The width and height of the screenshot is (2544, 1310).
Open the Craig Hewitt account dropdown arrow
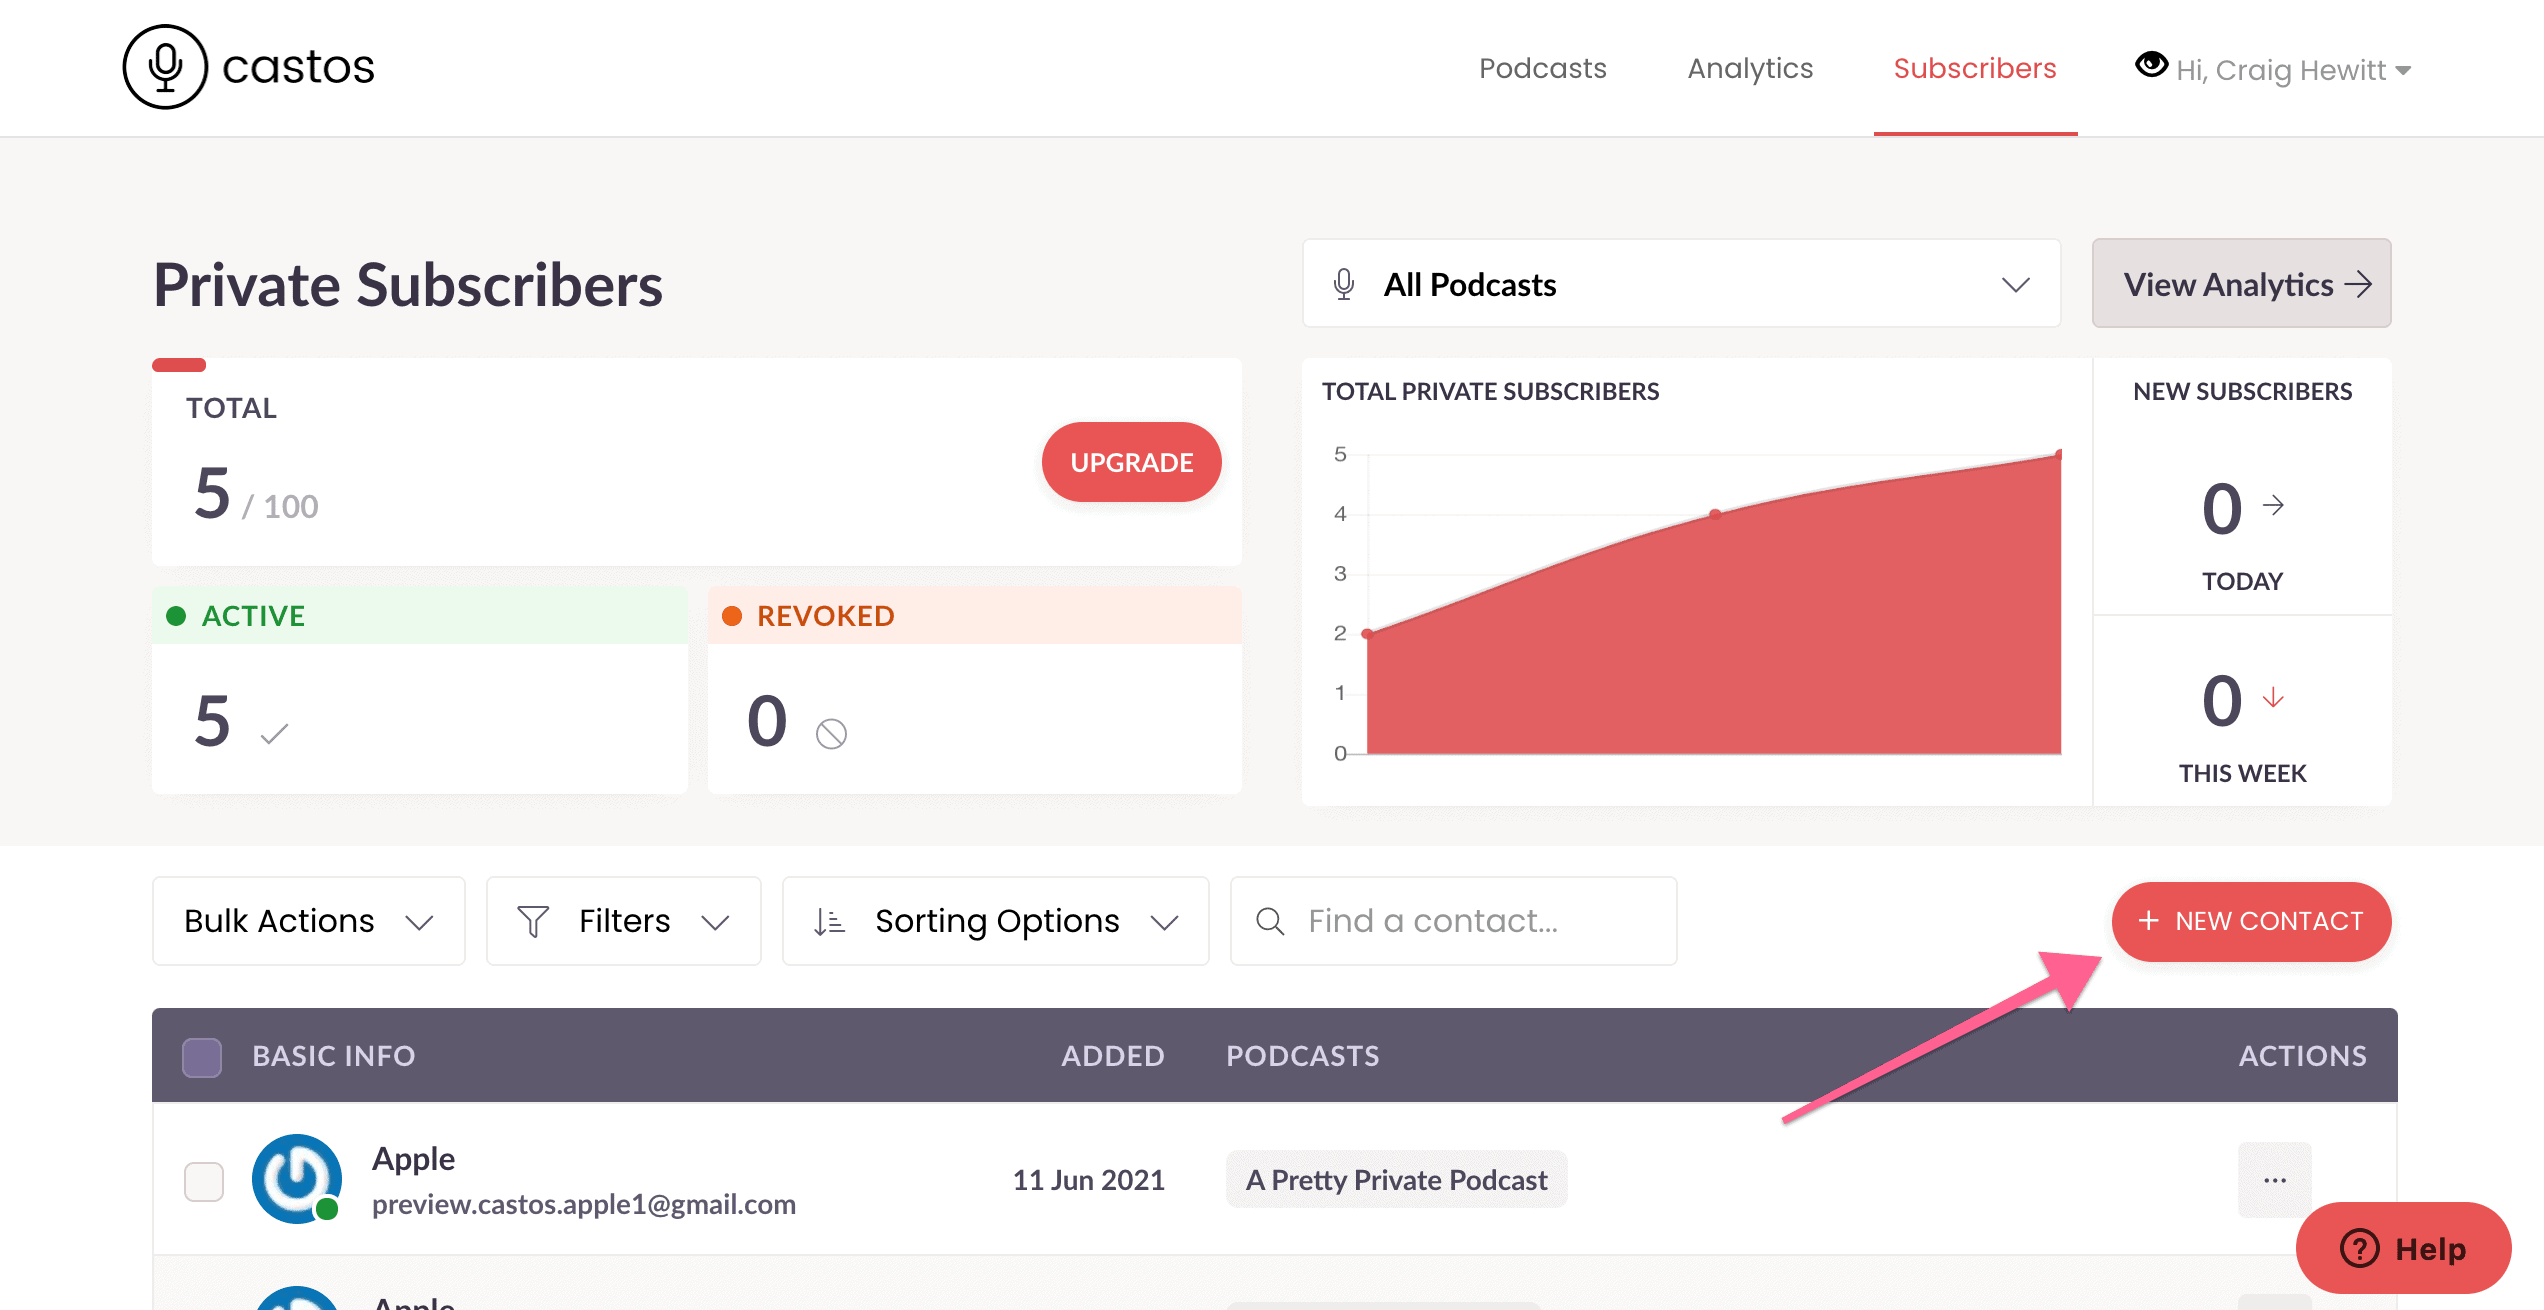click(2403, 70)
